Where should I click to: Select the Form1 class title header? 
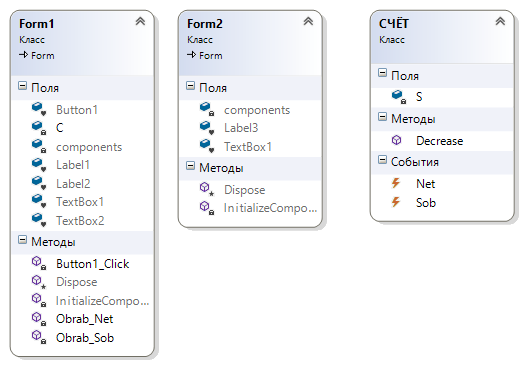coord(36,24)
